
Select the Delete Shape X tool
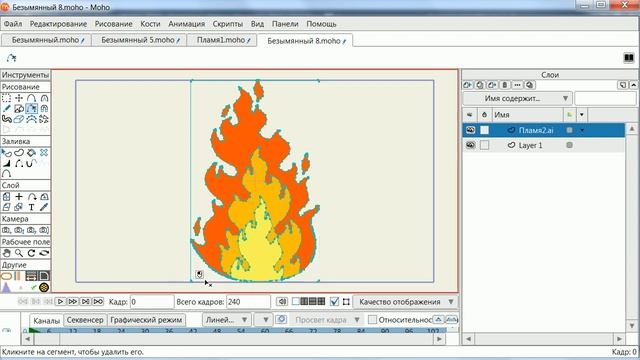[44, 153]
